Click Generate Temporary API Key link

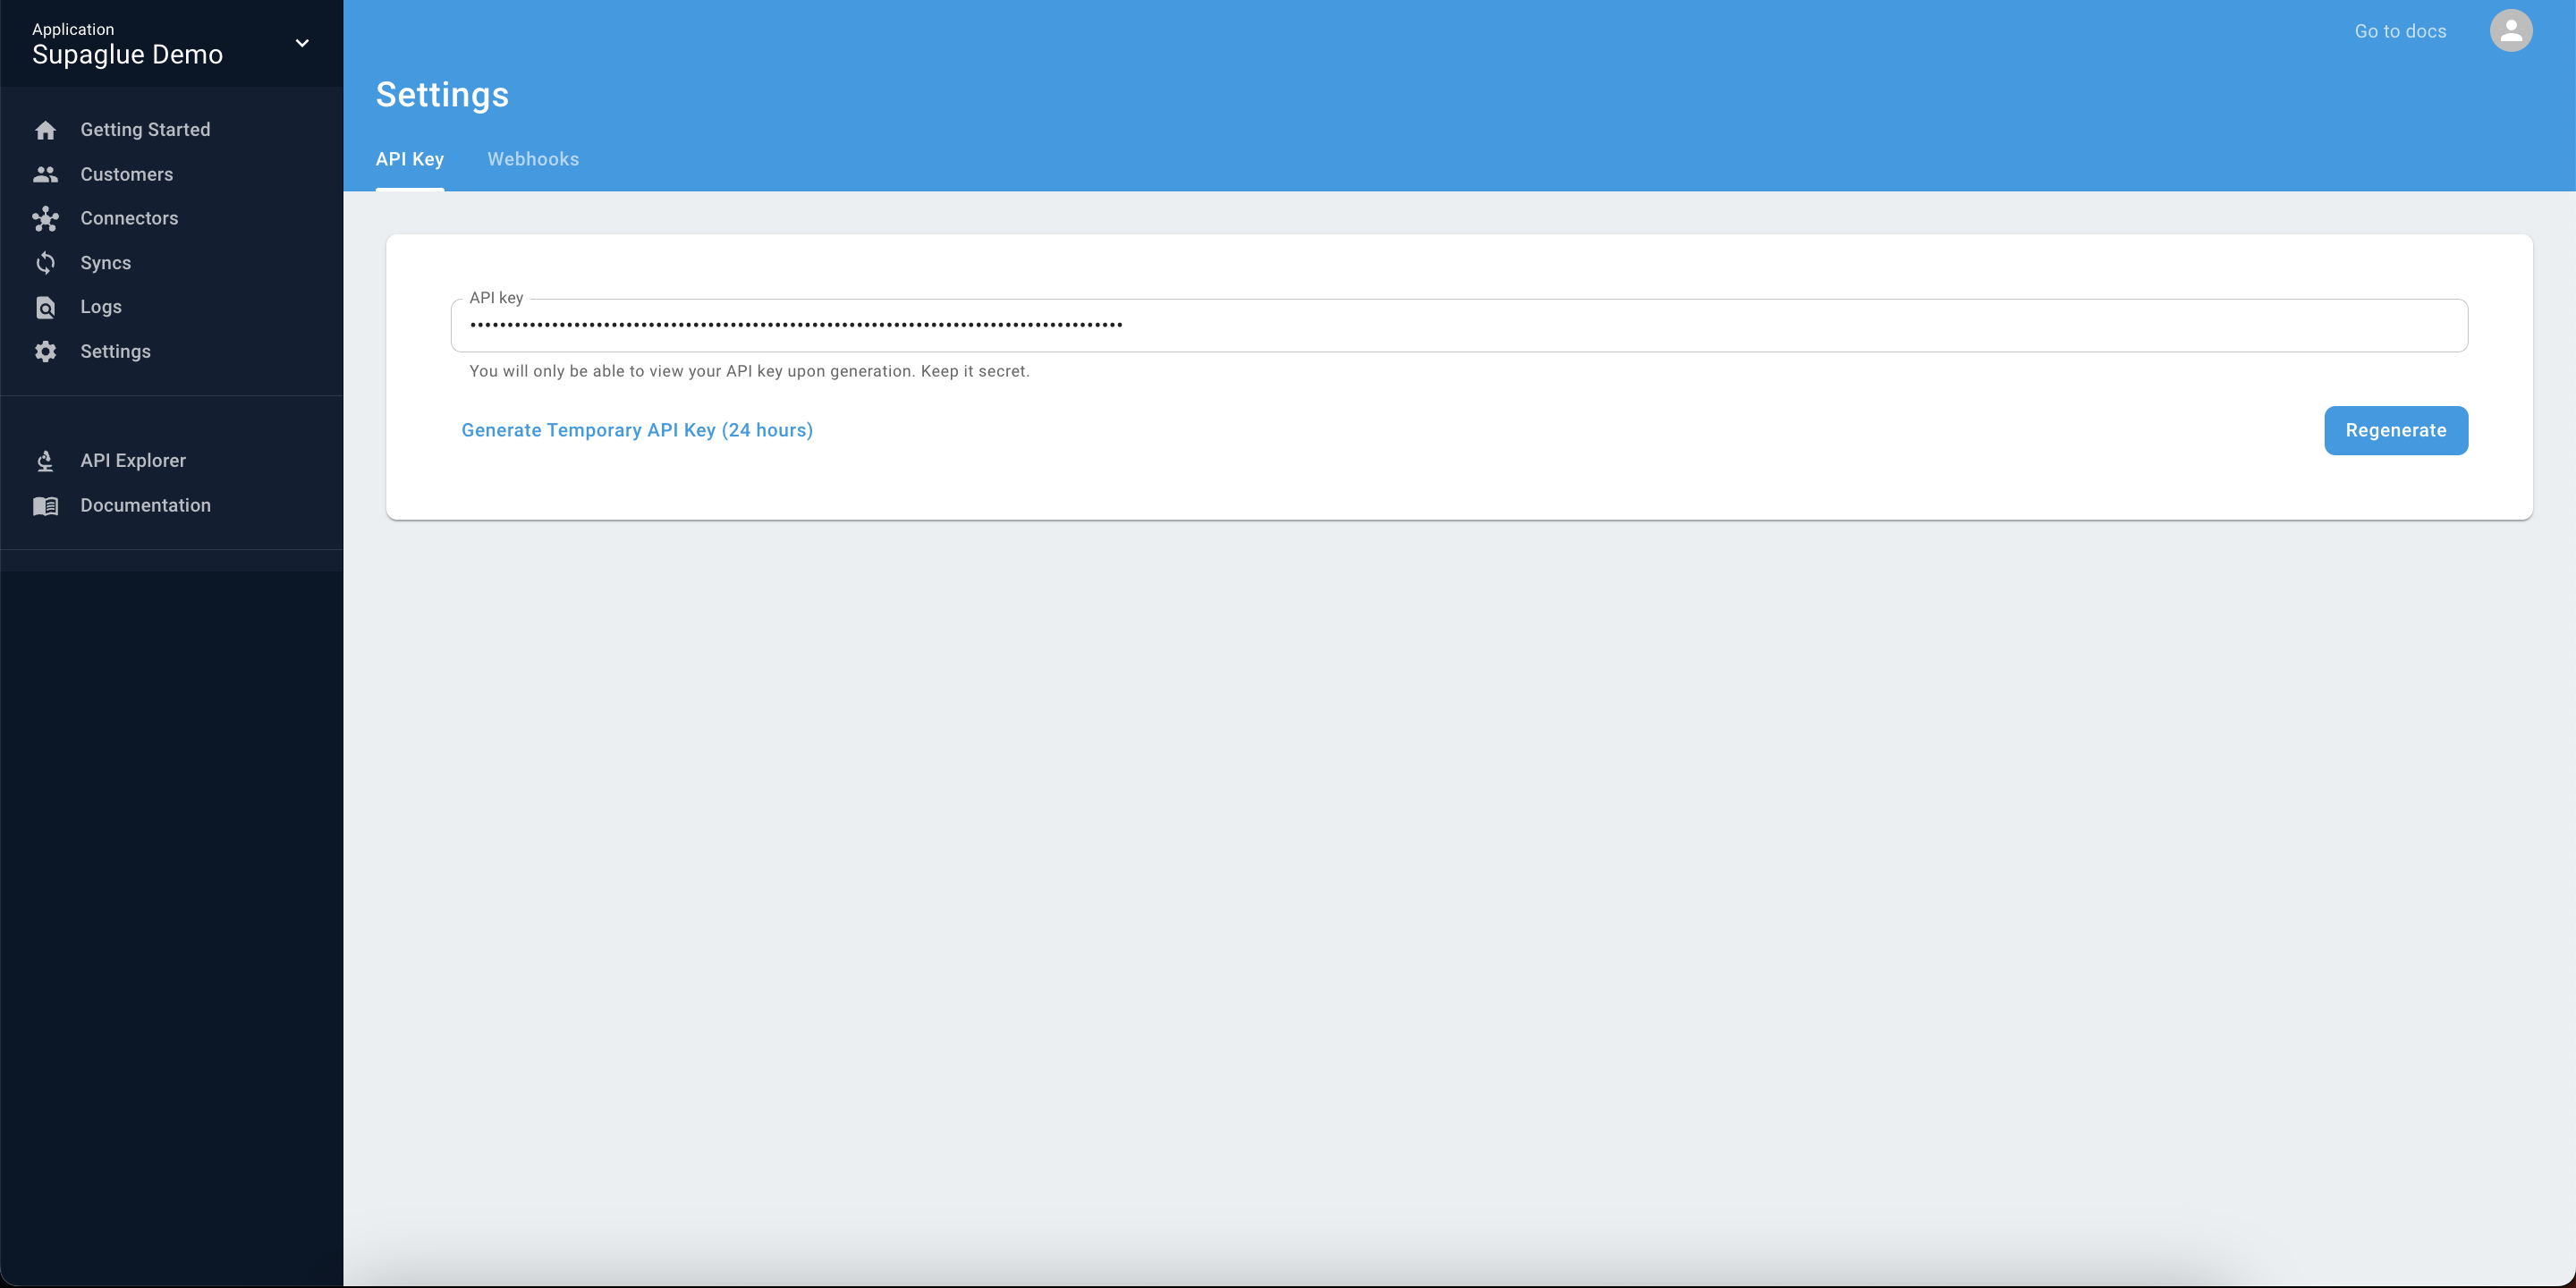tap(638, 430)
